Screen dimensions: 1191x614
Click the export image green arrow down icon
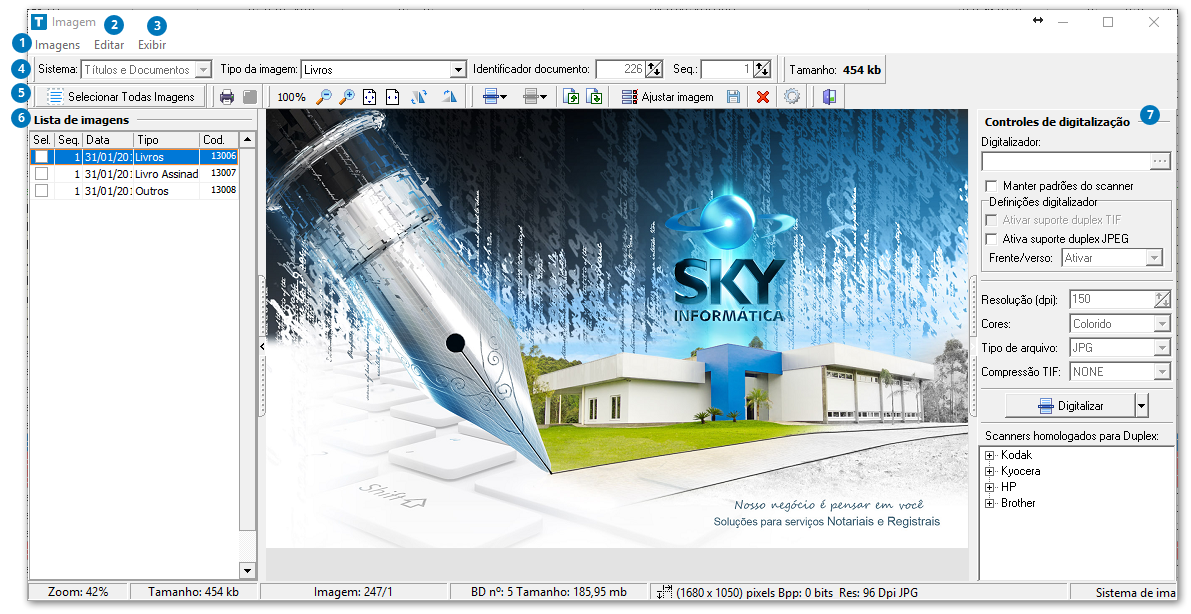click(595, 97)
